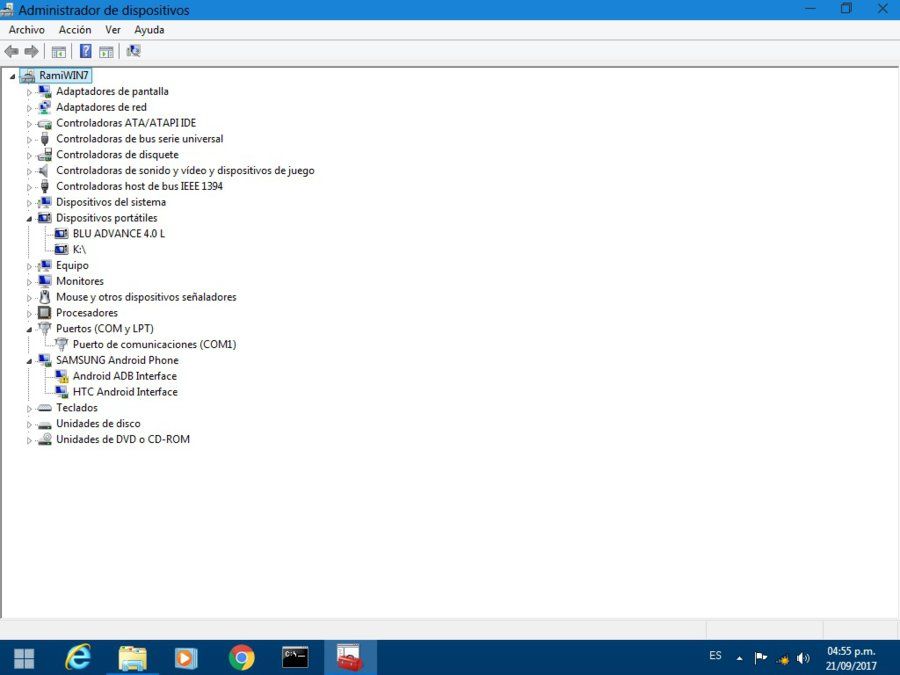Collapse the RamiWIN7 root node
This screenshot has height=675, width=900.
13,76
